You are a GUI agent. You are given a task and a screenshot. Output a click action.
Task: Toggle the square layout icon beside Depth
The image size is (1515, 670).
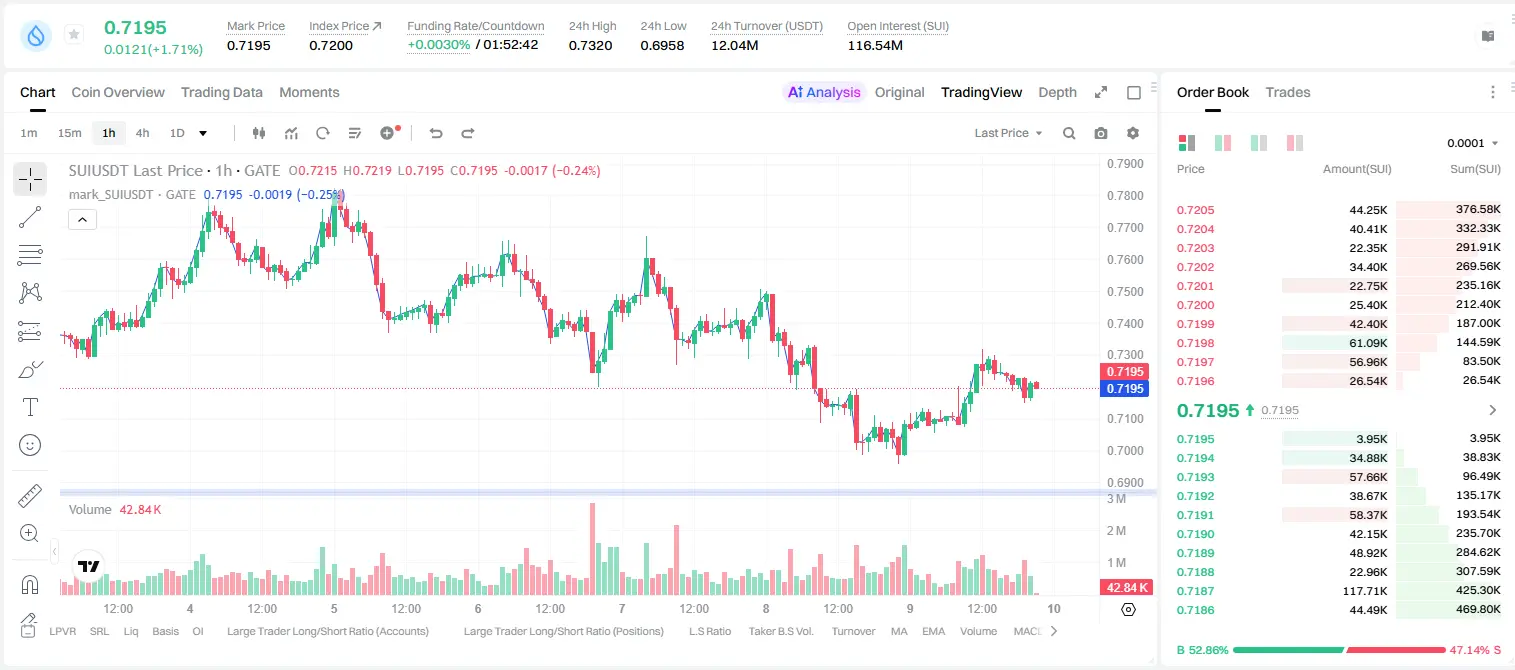(1134, 92)
